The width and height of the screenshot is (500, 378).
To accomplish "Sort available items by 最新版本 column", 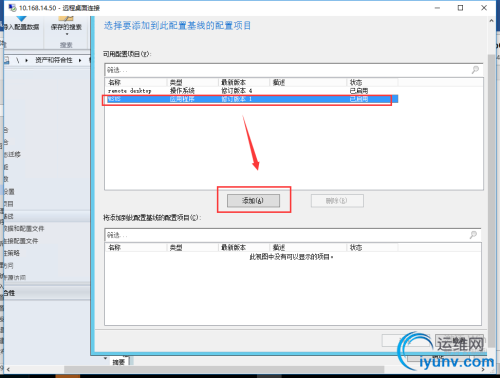I will pyautogui.click(x=244, y=82).
